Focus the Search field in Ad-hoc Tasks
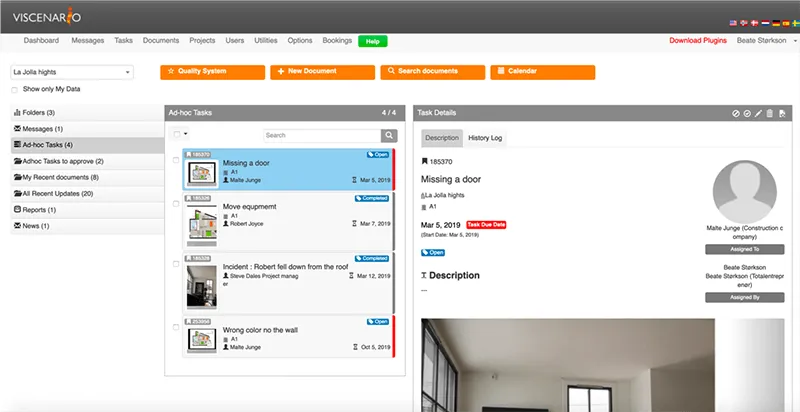This screenshot has width=800, height=412. pyautogui.click(x=322, y=136)
